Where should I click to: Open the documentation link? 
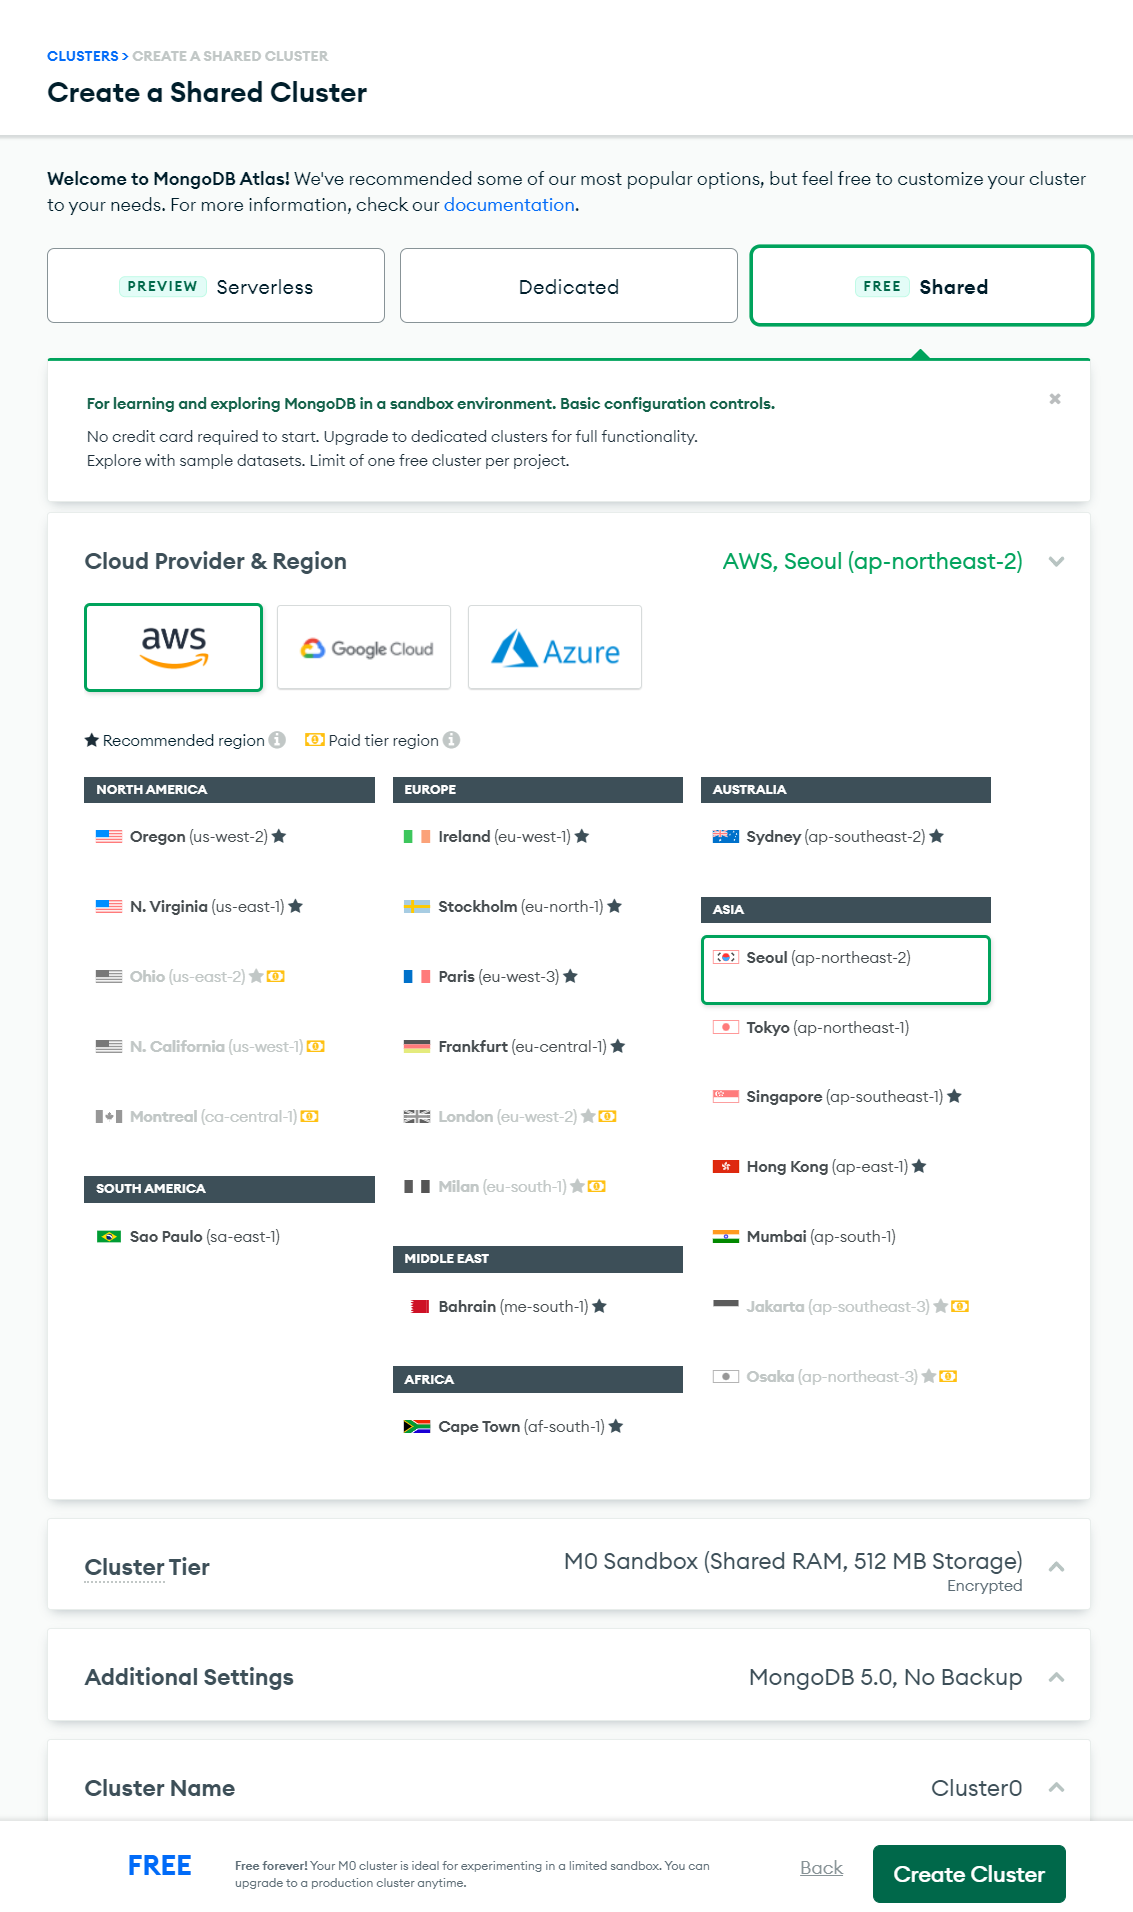click(x=509, y=205)
